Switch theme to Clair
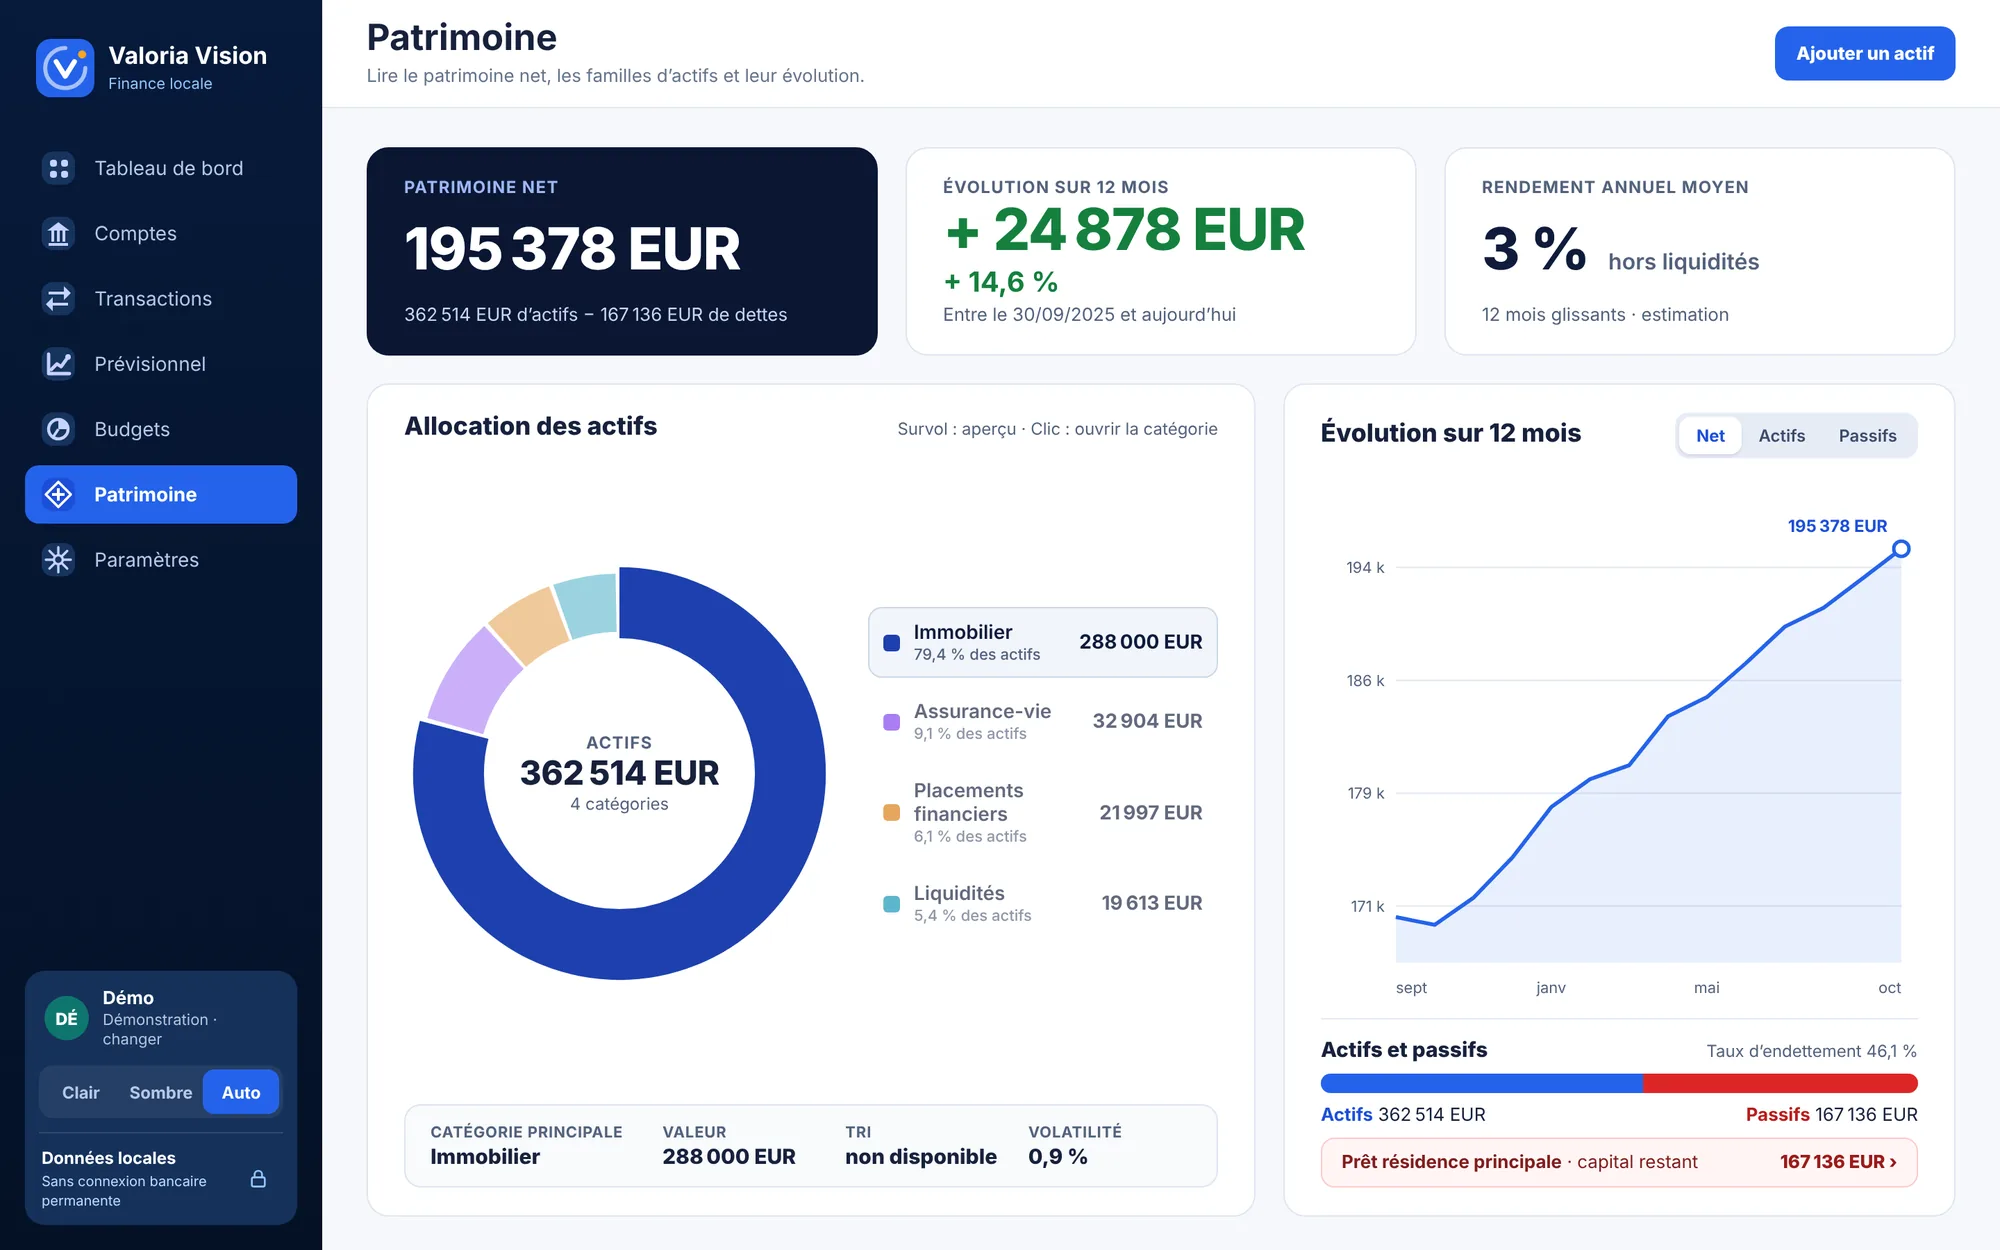Image resolution: width=2000 pixels, height=1250 pixels. click(x=81, y=1092)
